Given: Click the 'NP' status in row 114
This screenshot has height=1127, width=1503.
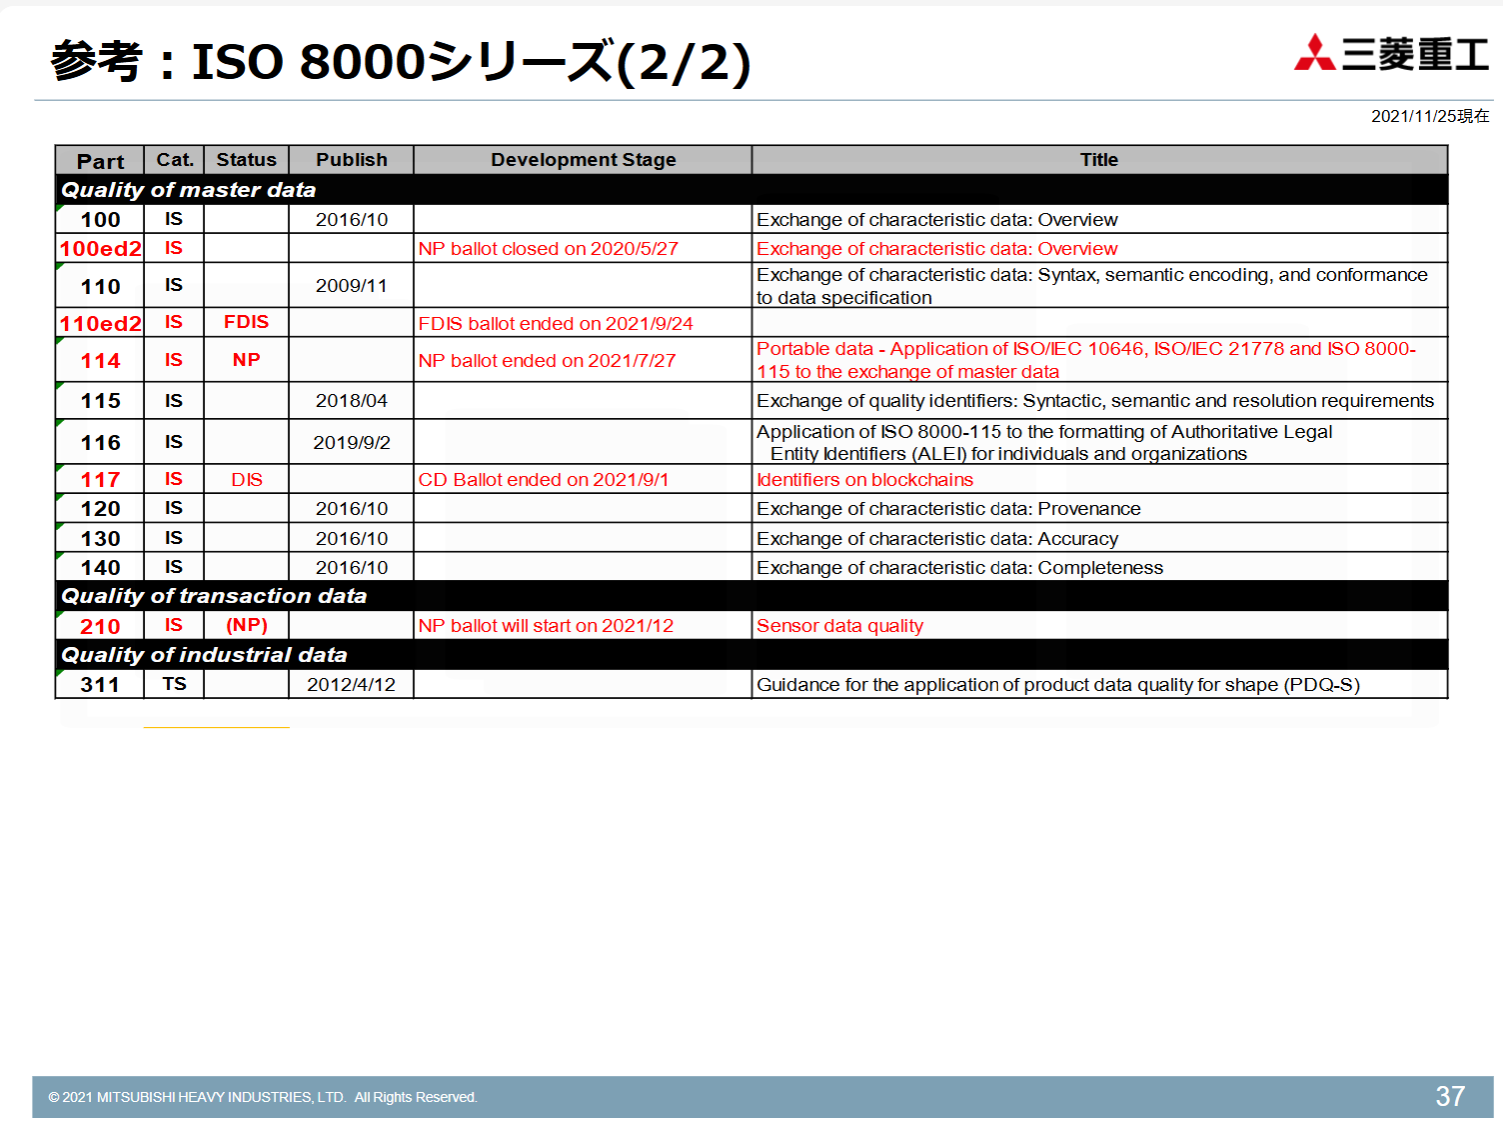Looking at the screenshot, I should pyautogui.click(x=246, y=360).
